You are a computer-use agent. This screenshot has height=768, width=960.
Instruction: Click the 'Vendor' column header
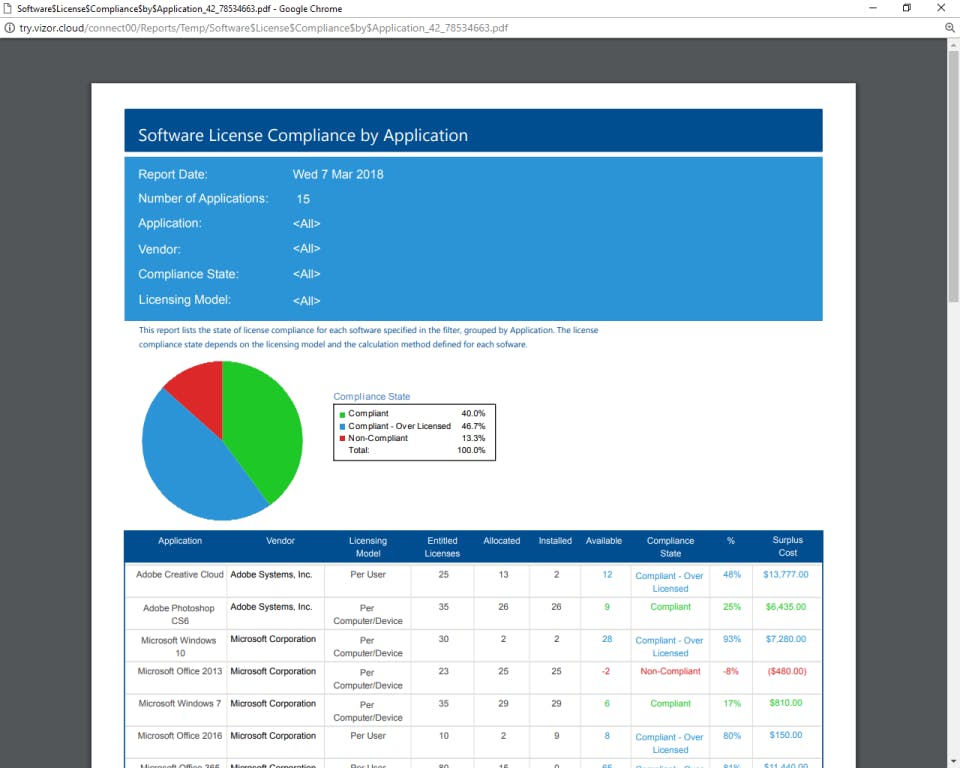(280, 541)
